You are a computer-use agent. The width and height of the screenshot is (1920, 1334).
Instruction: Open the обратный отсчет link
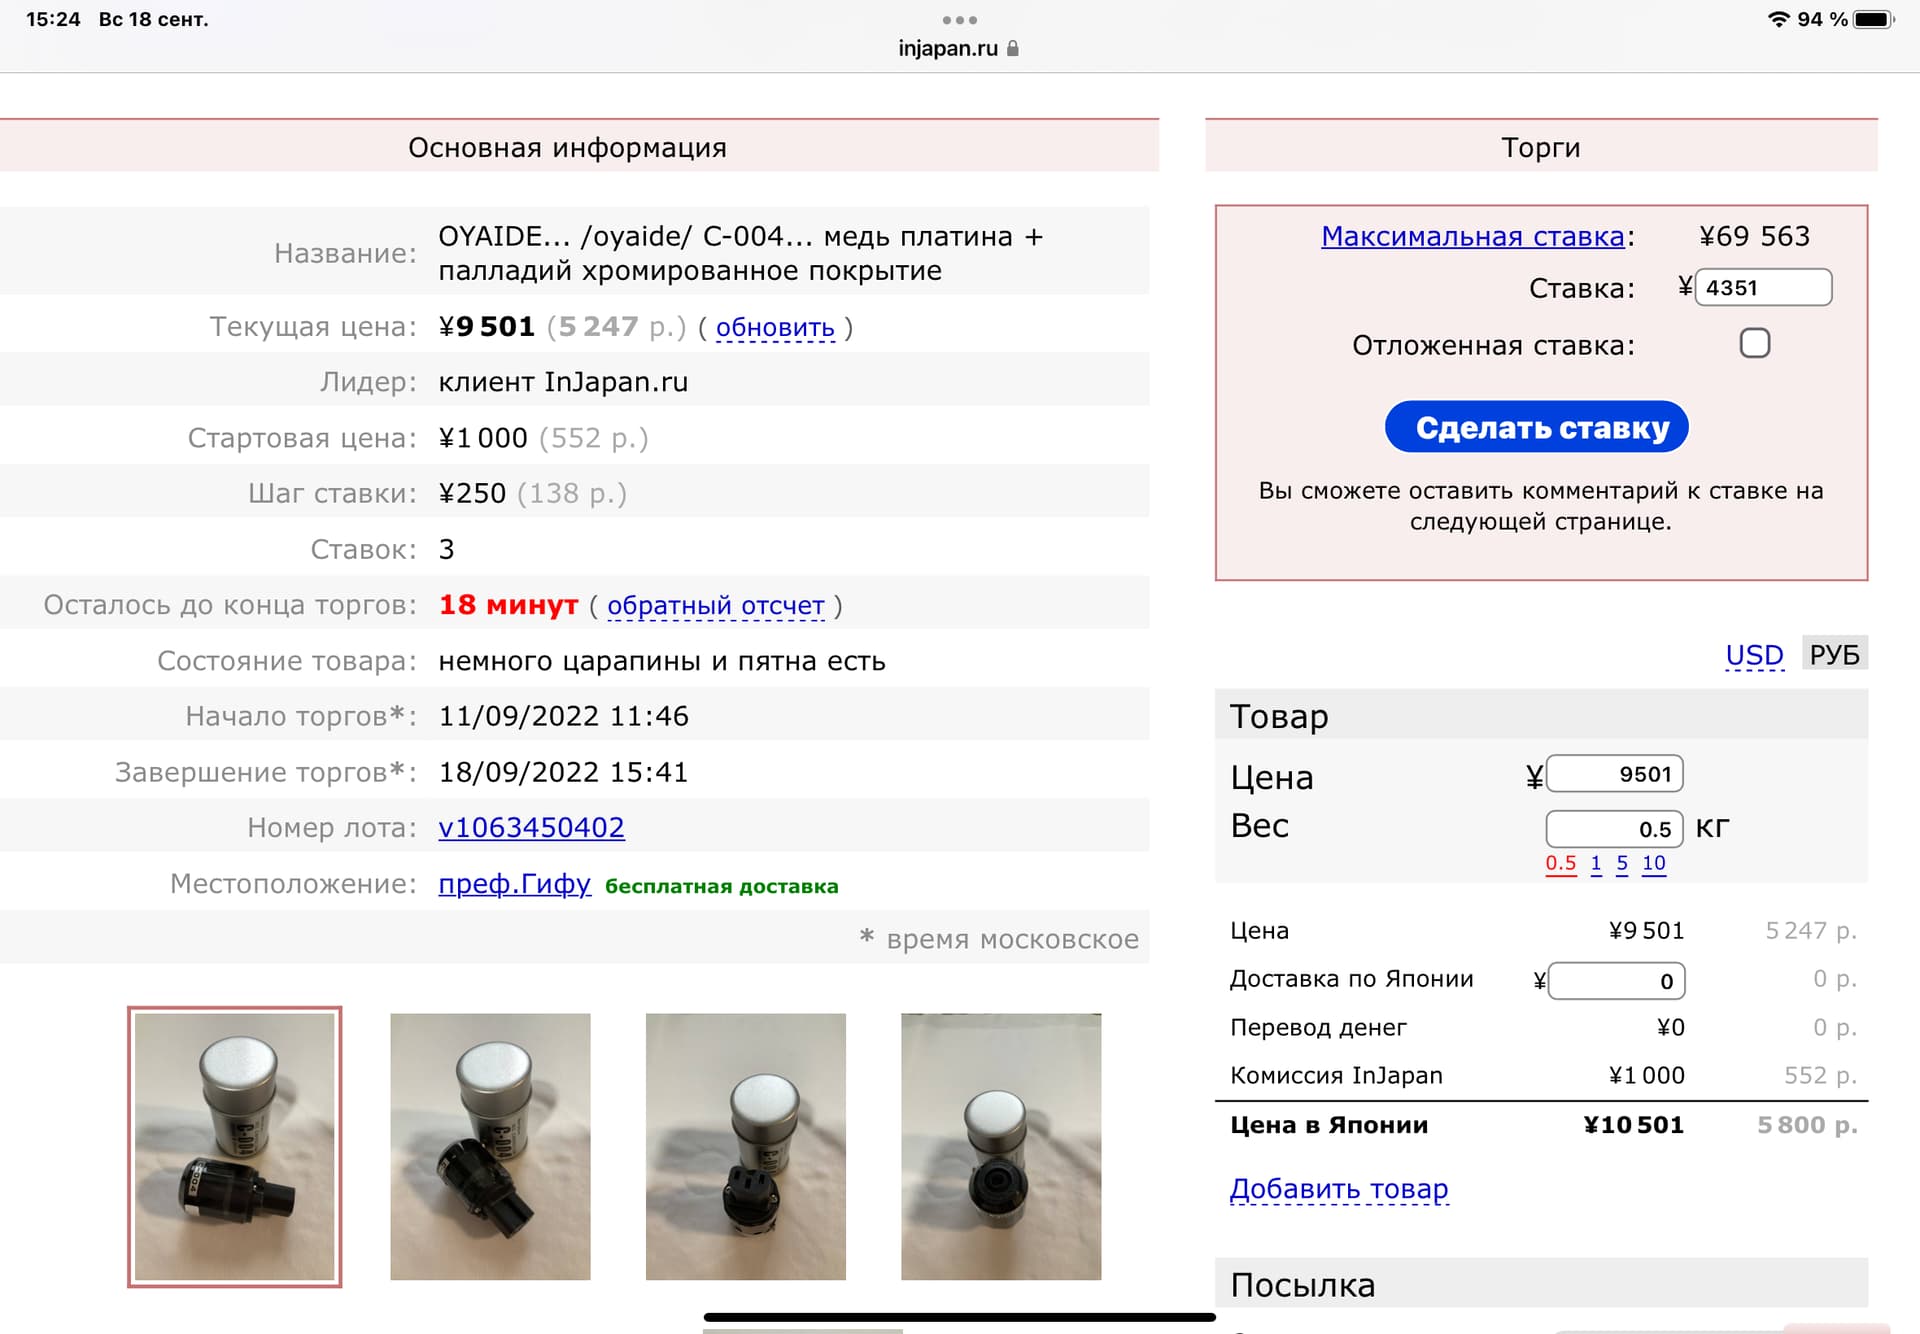716,605
